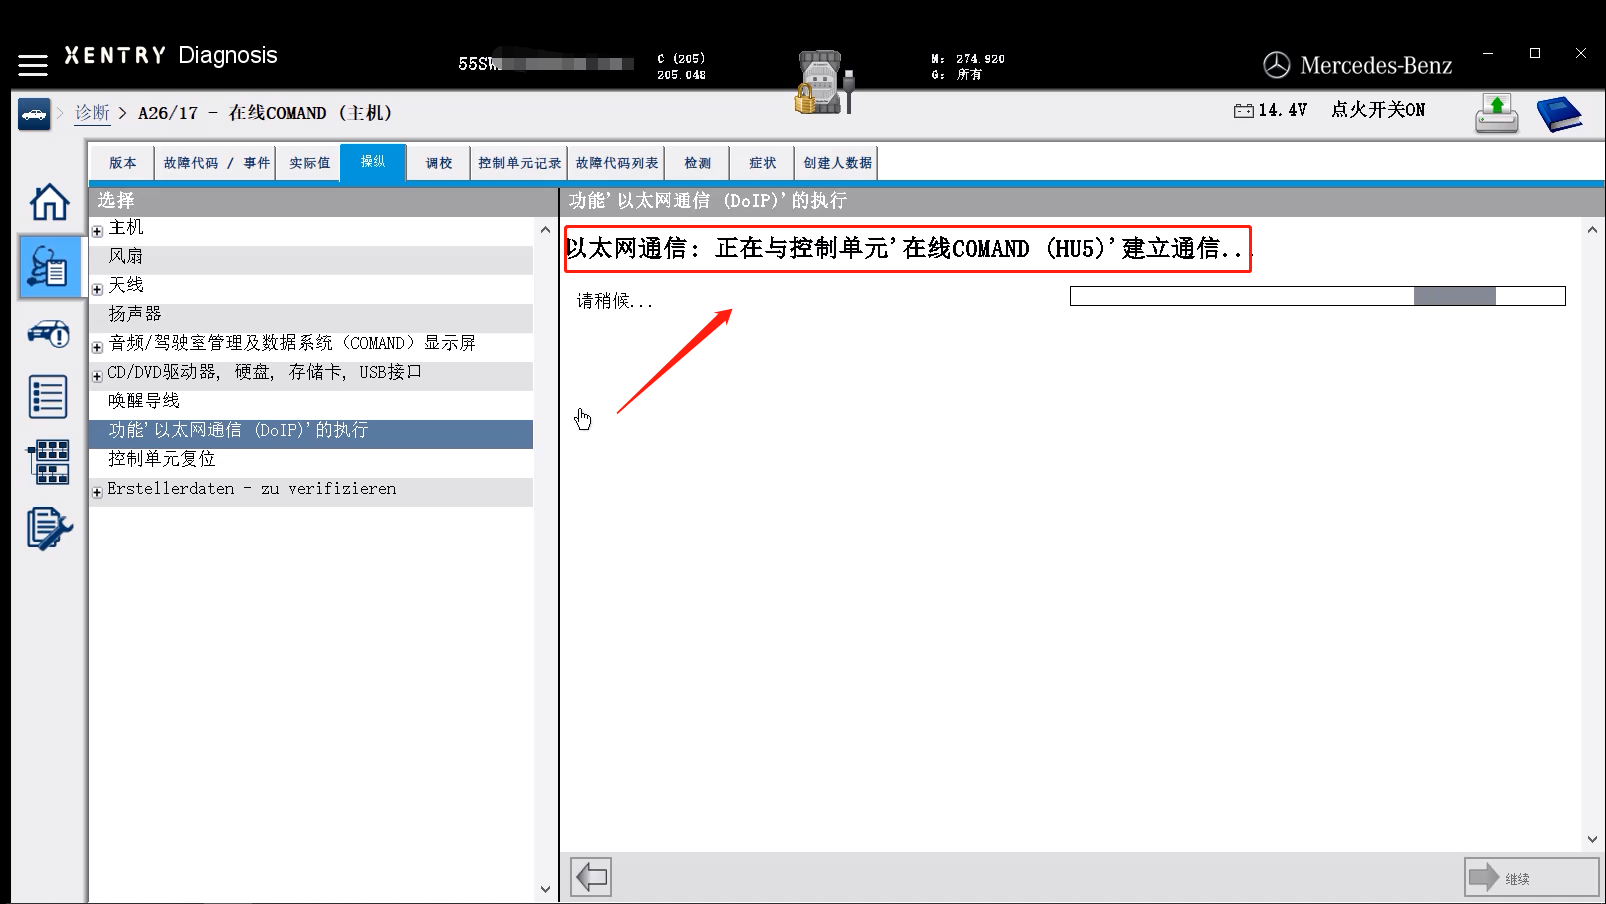This screenshot has width=1606, height=904.
Task: Switch to the 版本 tab
Action: pyautogui.click(x=123, y=163)
